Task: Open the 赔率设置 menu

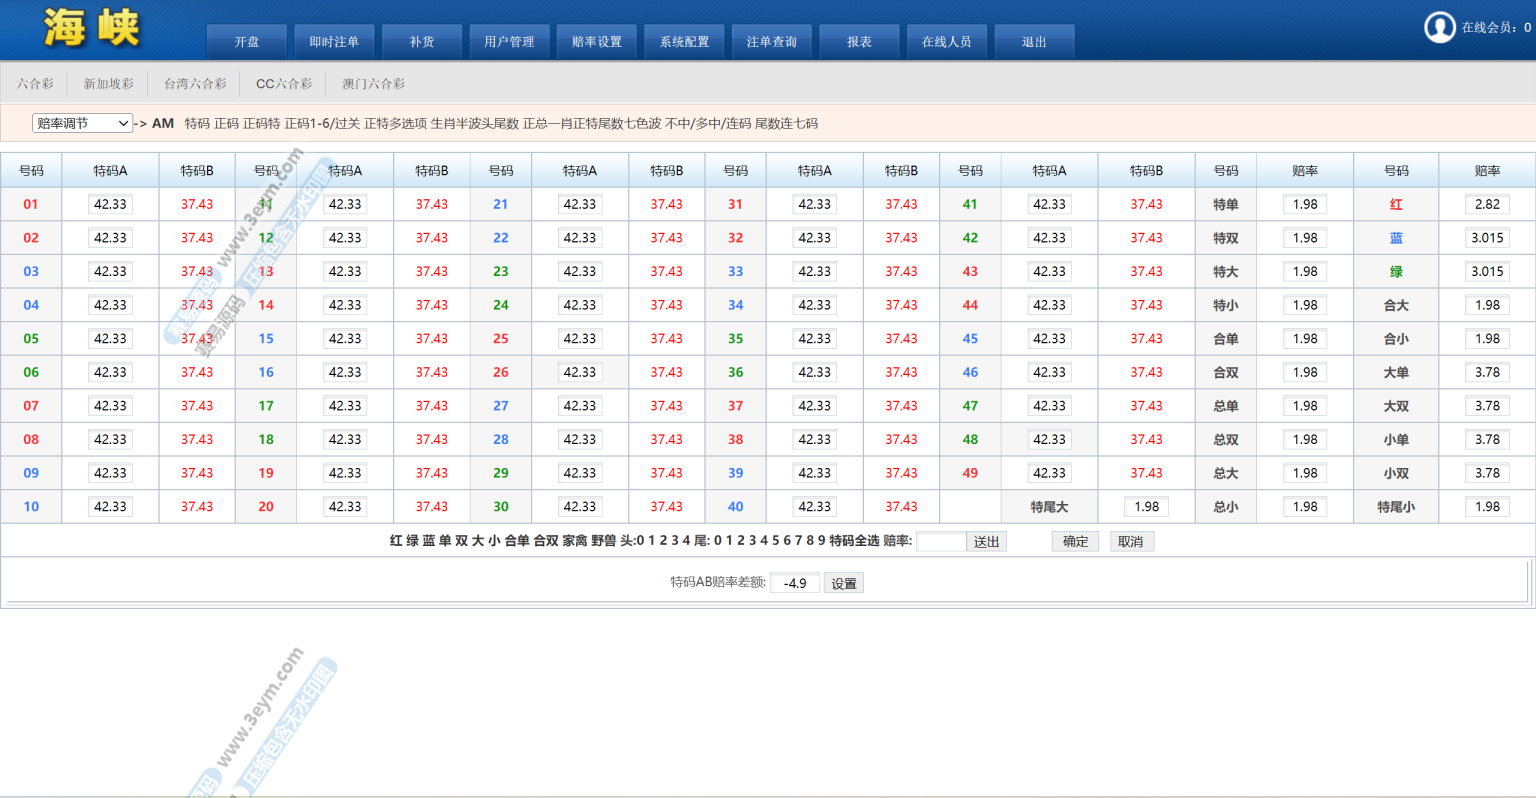Action: (596, 42)
